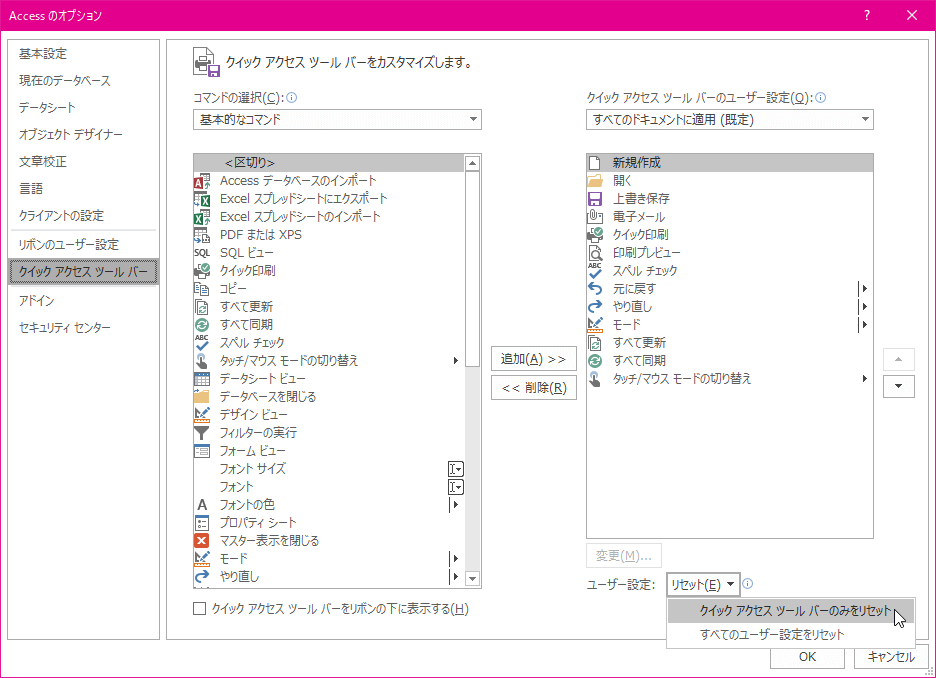Click the フィルターの実行 funnel icon

(202, 433)
